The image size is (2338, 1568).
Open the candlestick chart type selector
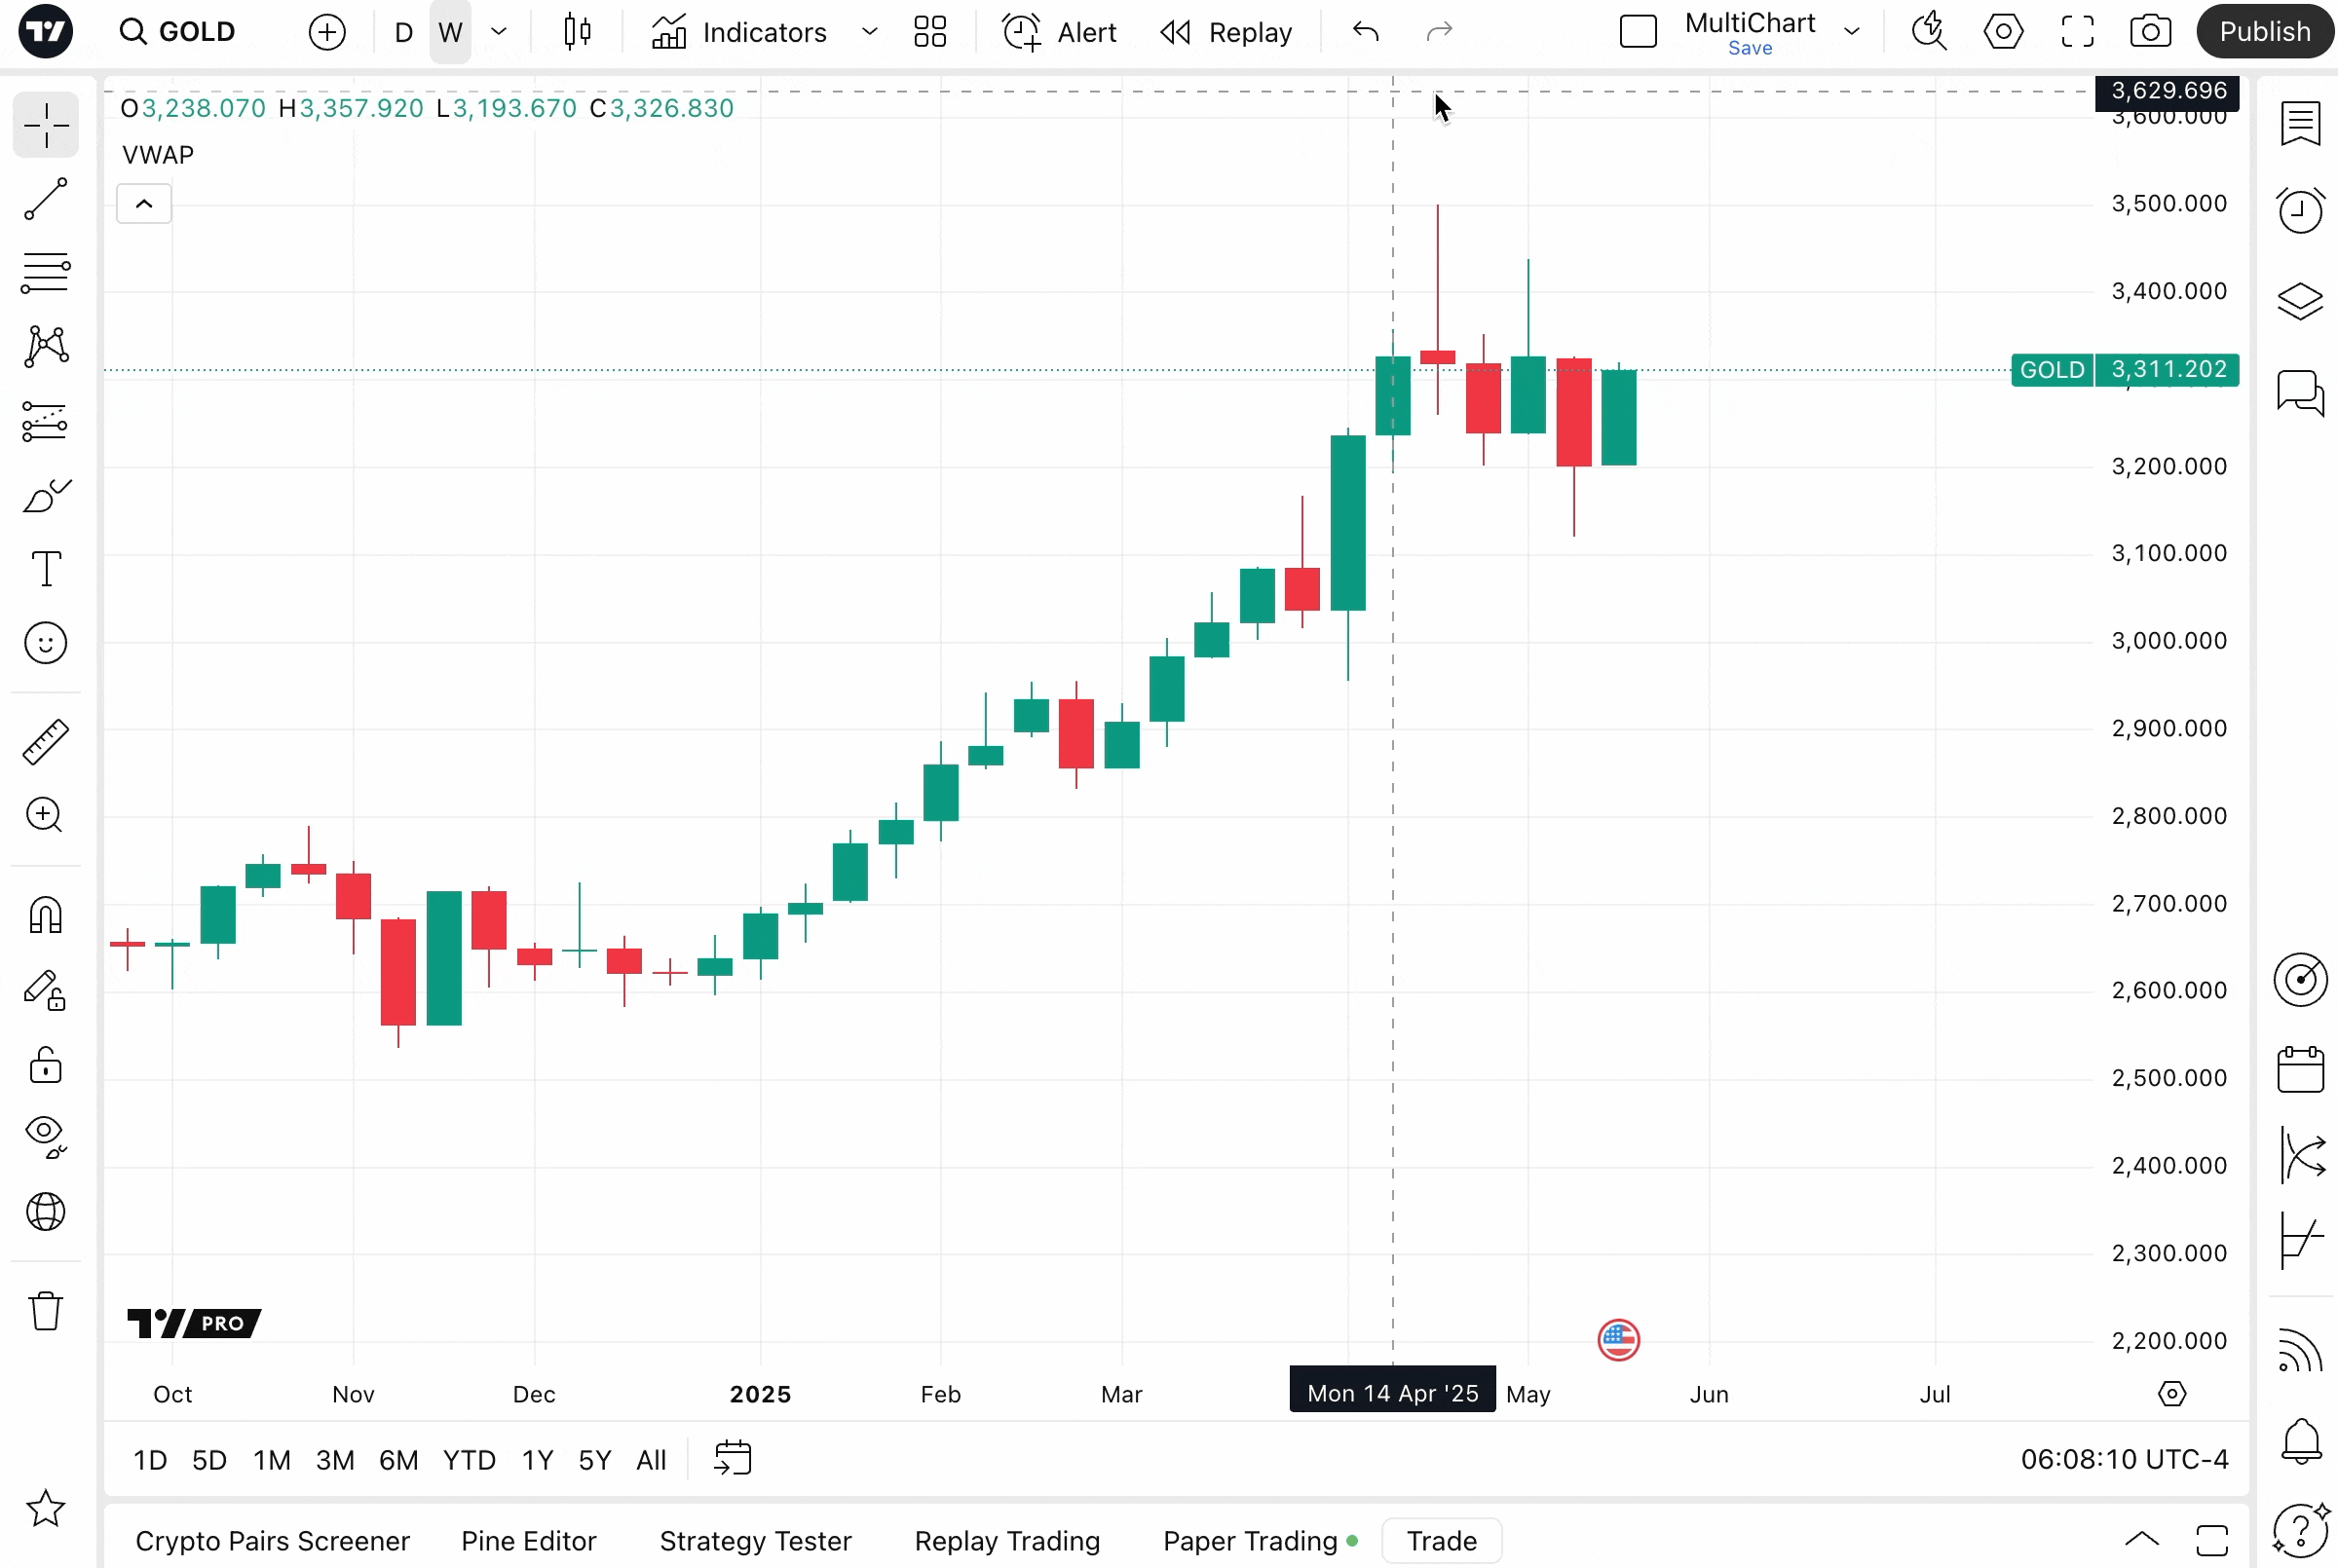click(577, 32)
